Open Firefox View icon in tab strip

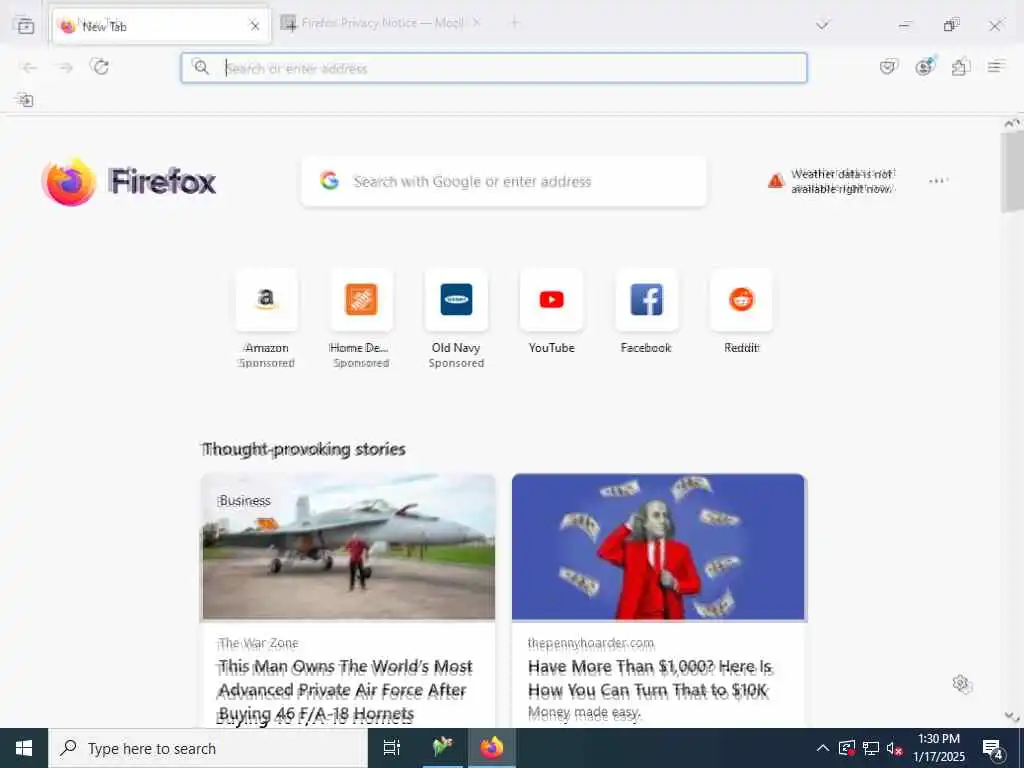click(25, 26)
